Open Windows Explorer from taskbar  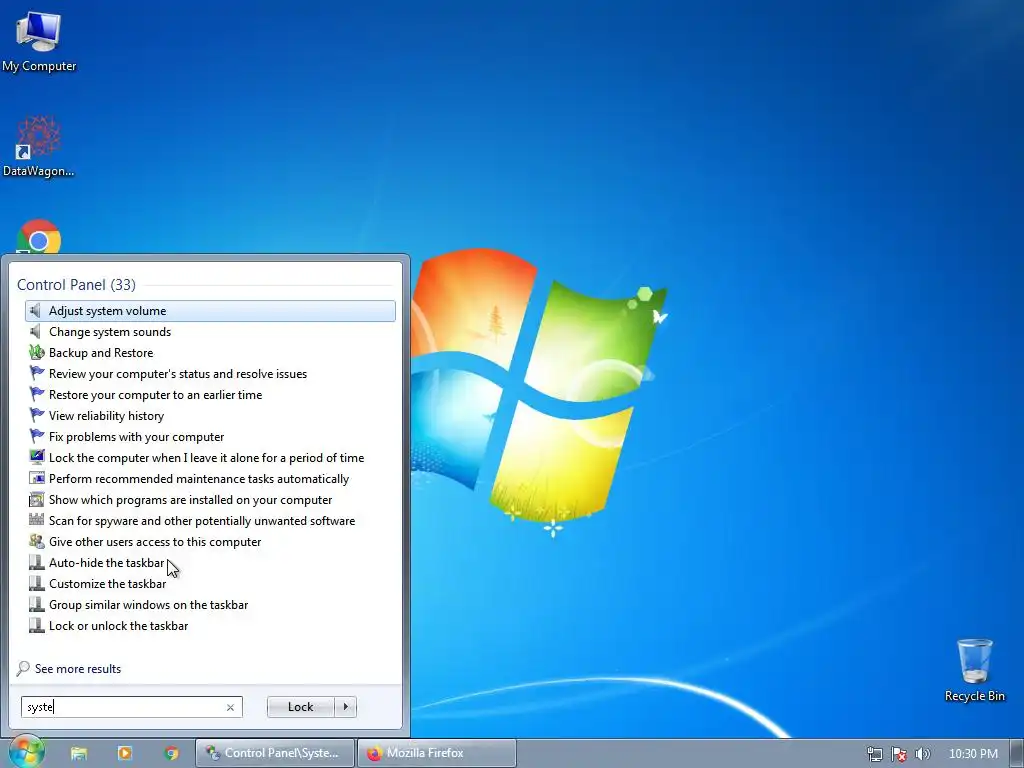pos(79,753)
